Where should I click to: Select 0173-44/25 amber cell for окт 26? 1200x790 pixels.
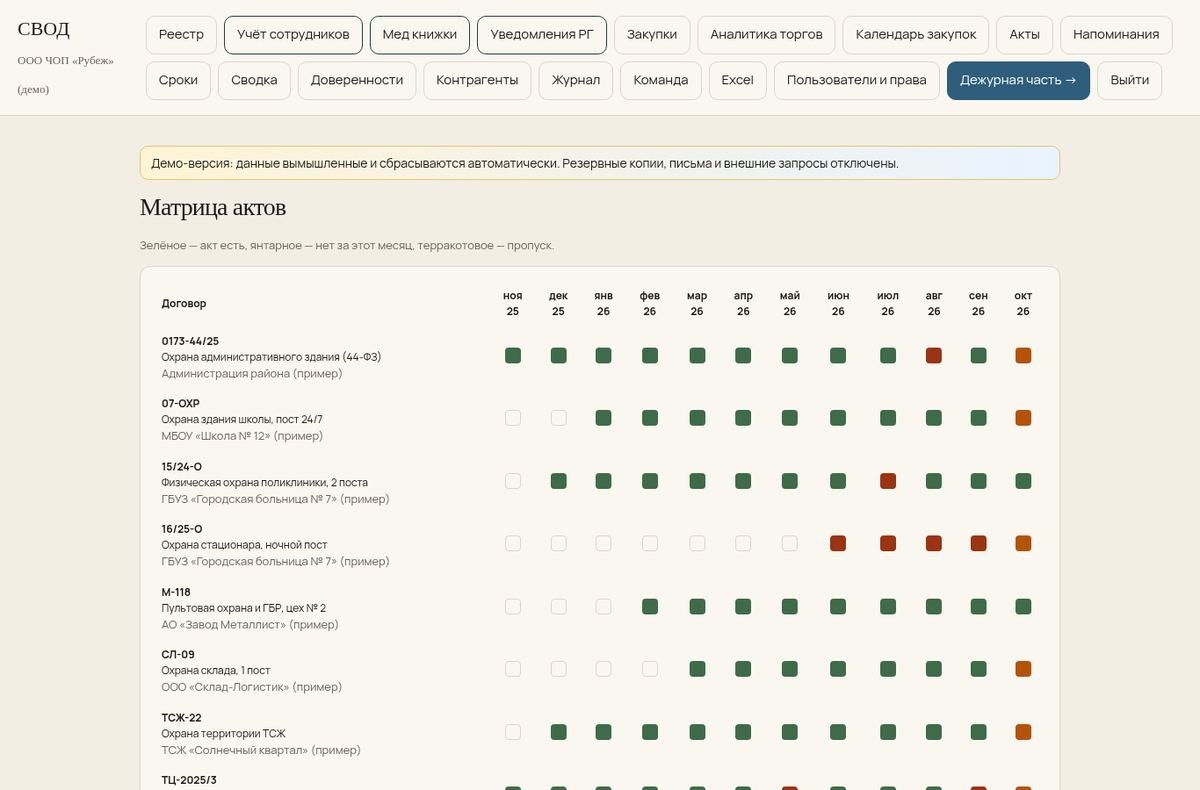click(x=1023, y=356)
